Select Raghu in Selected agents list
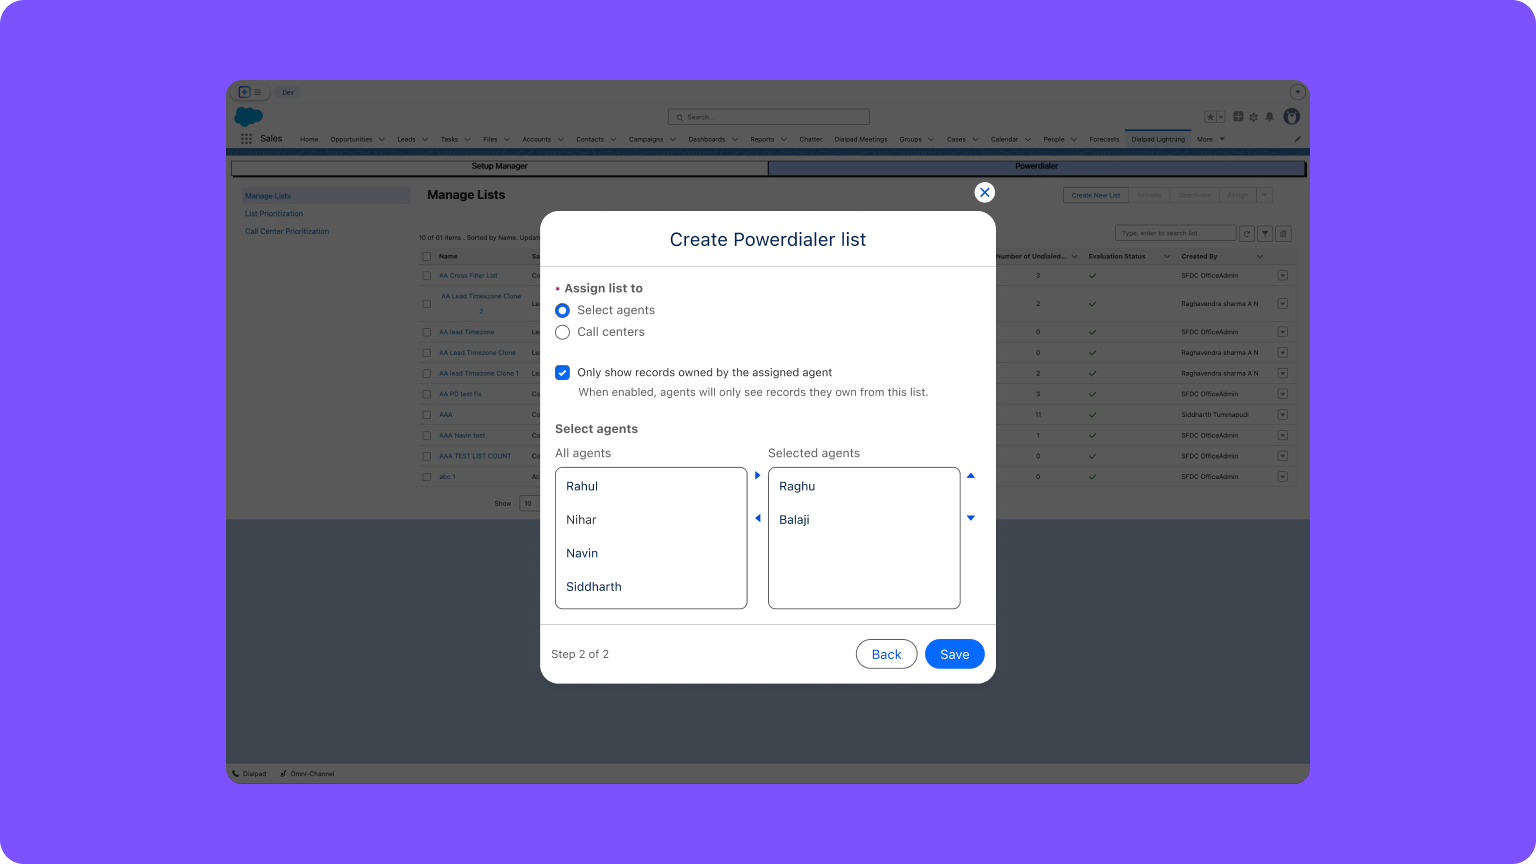Image resolution: width=1536 pixels, height=864 pixels. pyautogui.click(x=864, y=486)
